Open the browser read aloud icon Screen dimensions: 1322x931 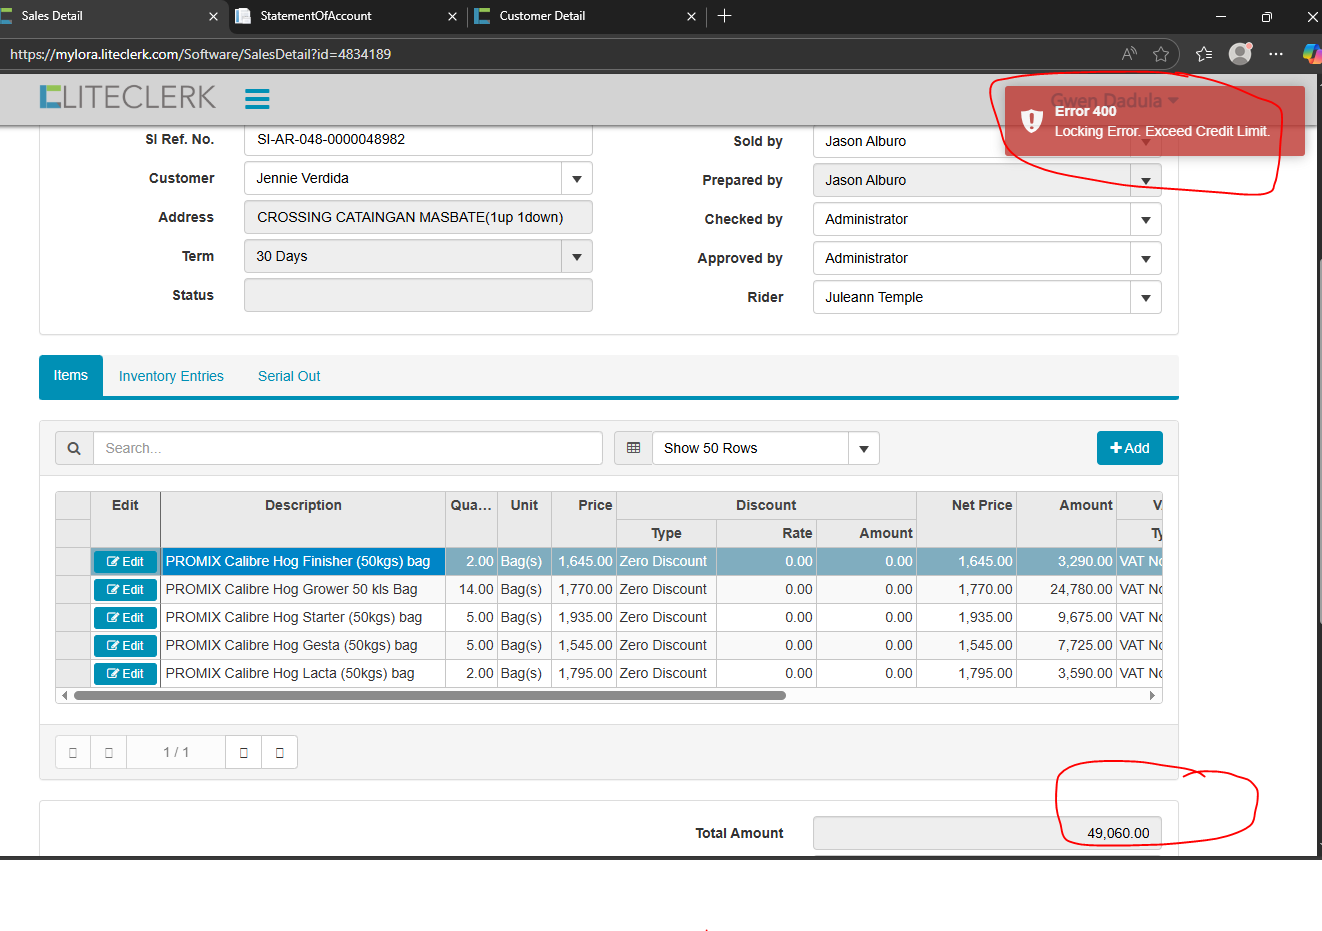point(1129,54)
